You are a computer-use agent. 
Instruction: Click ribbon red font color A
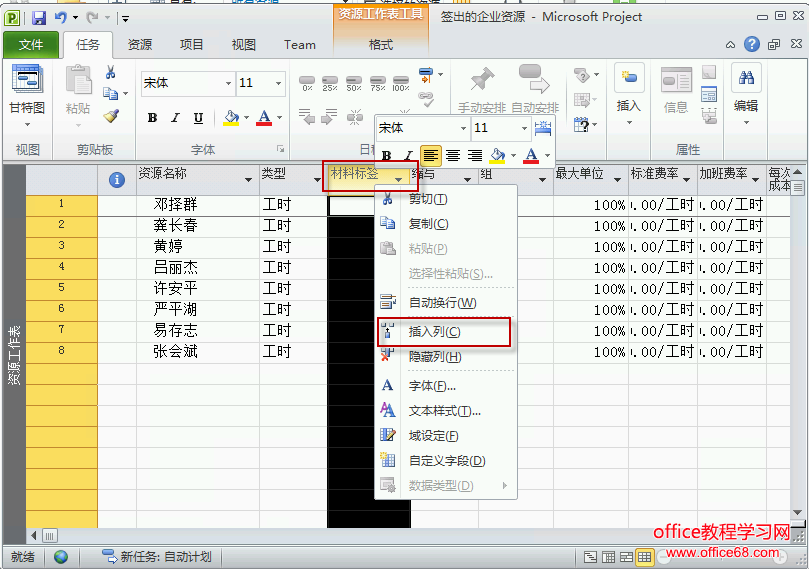(x=264, y=118)
